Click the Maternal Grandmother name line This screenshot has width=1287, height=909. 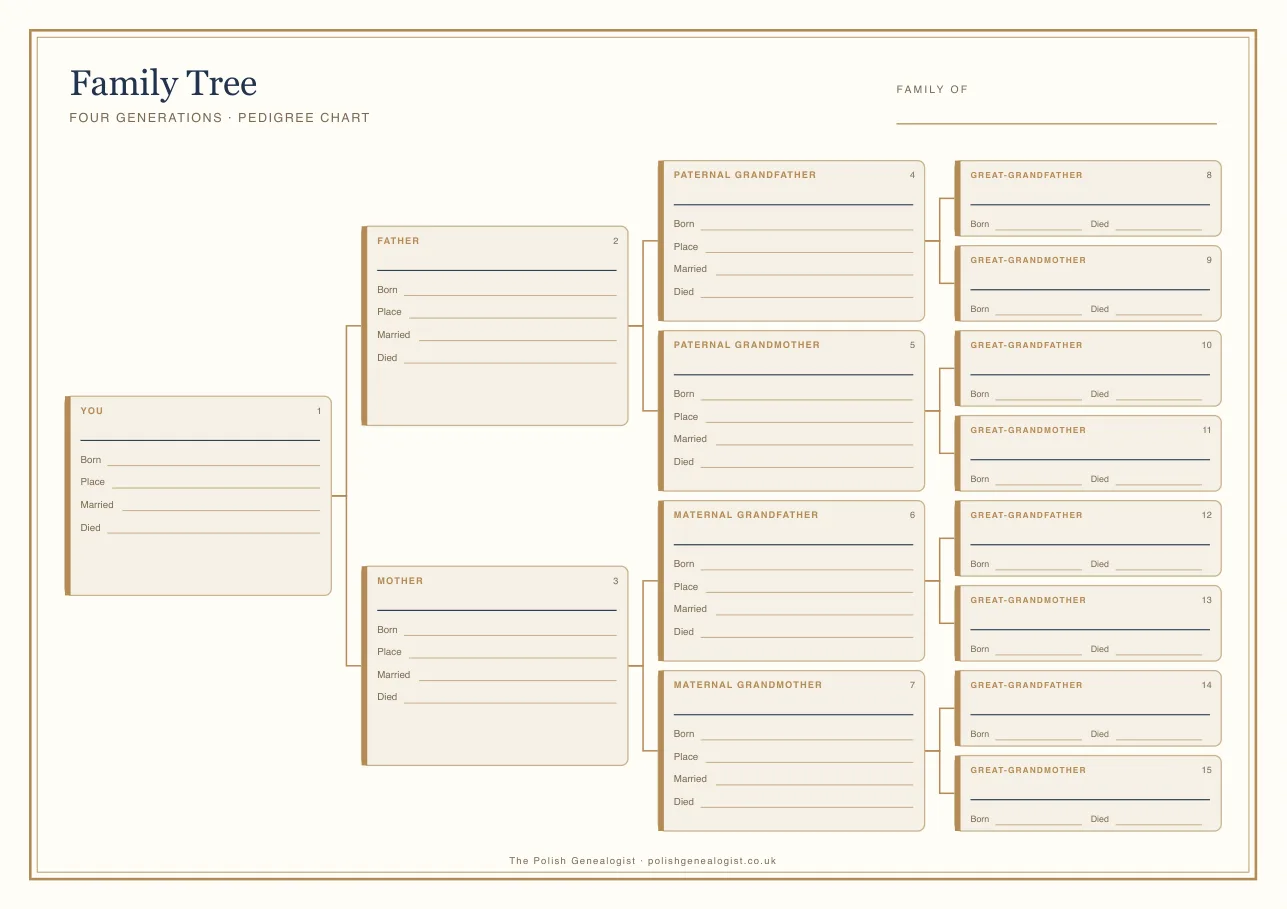click(793, 714)
